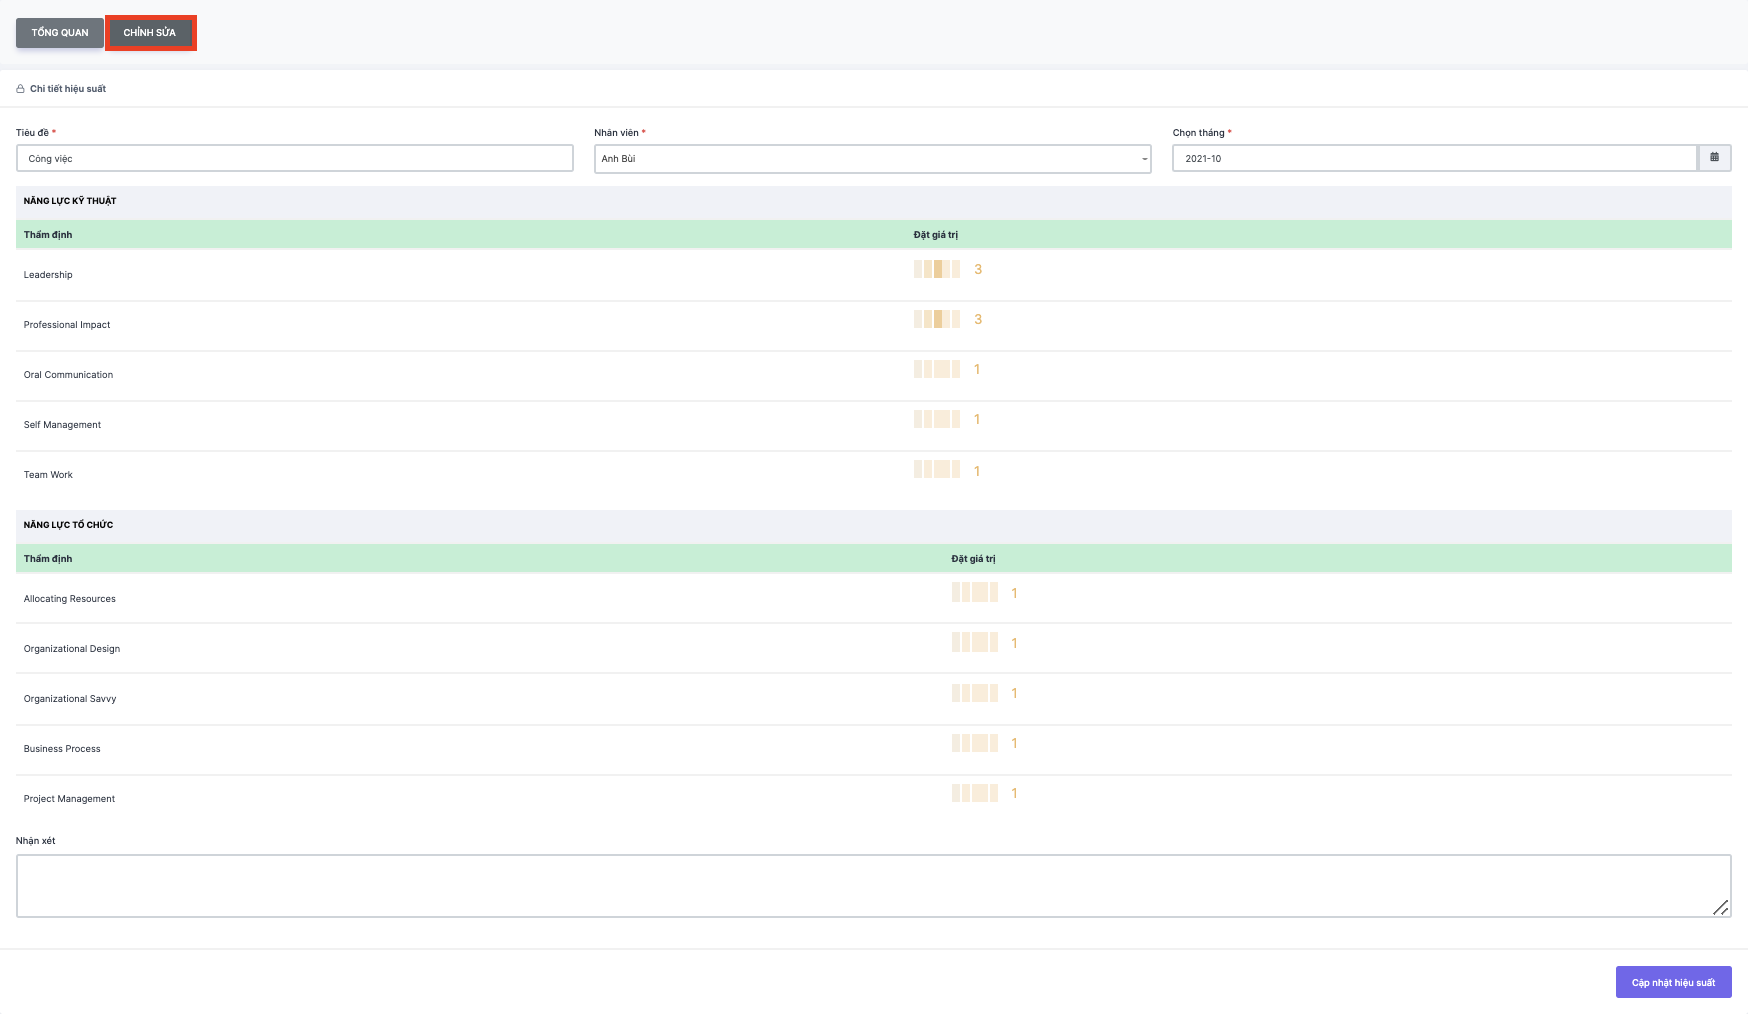Click the Tiêu đề input field

click(x=295, y=158)
